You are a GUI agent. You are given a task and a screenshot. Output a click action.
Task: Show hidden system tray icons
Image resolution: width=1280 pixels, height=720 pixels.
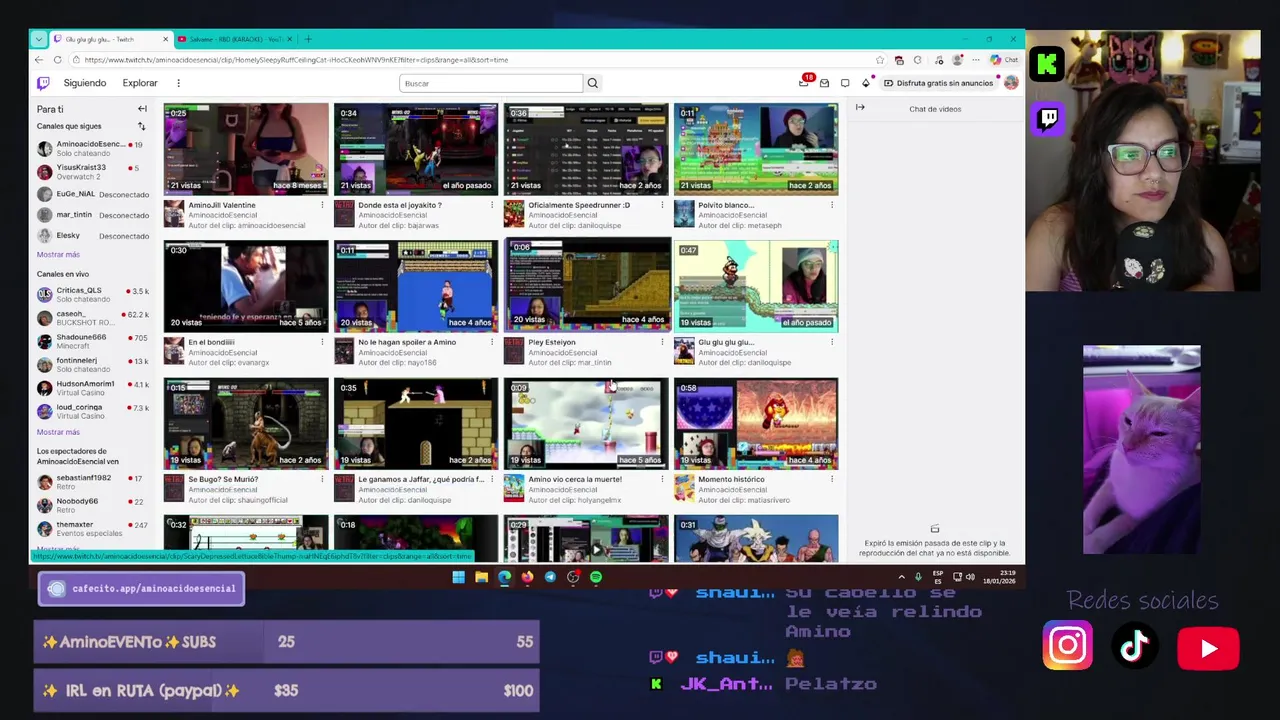coord(901,577)
